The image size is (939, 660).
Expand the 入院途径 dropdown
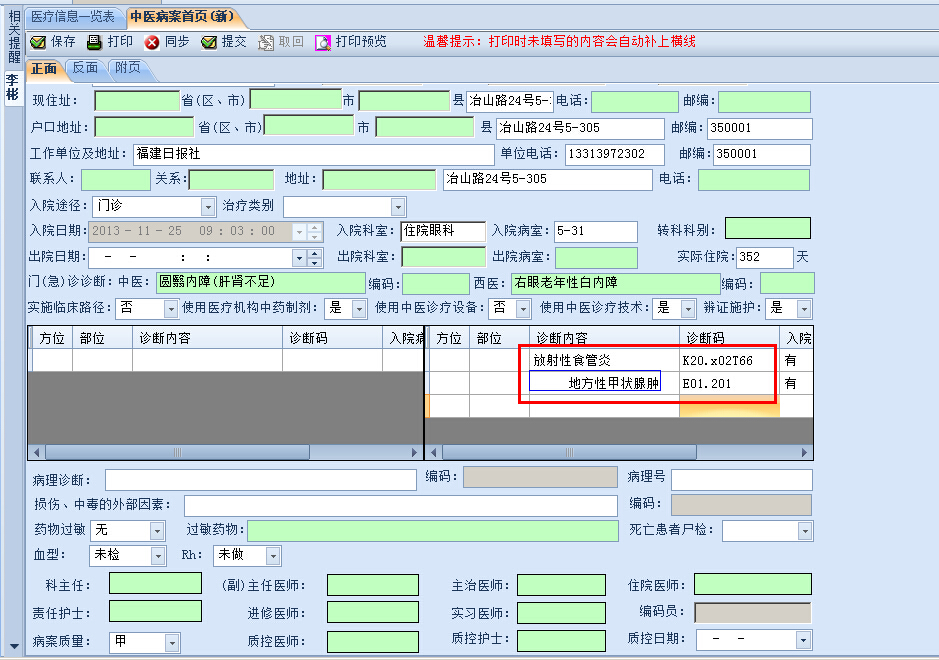pos(207,207)
